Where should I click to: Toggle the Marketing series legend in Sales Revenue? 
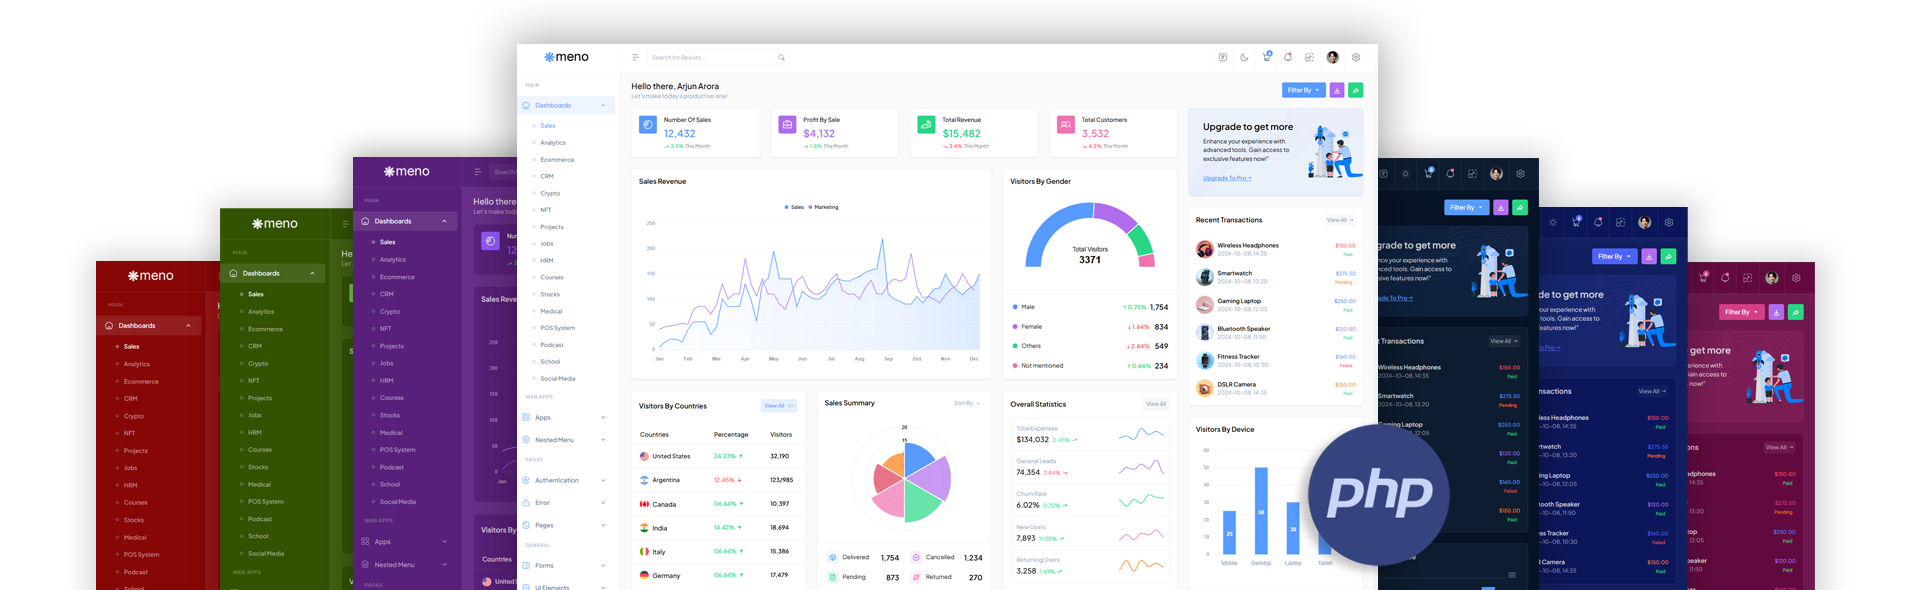(x=823, y=207)
